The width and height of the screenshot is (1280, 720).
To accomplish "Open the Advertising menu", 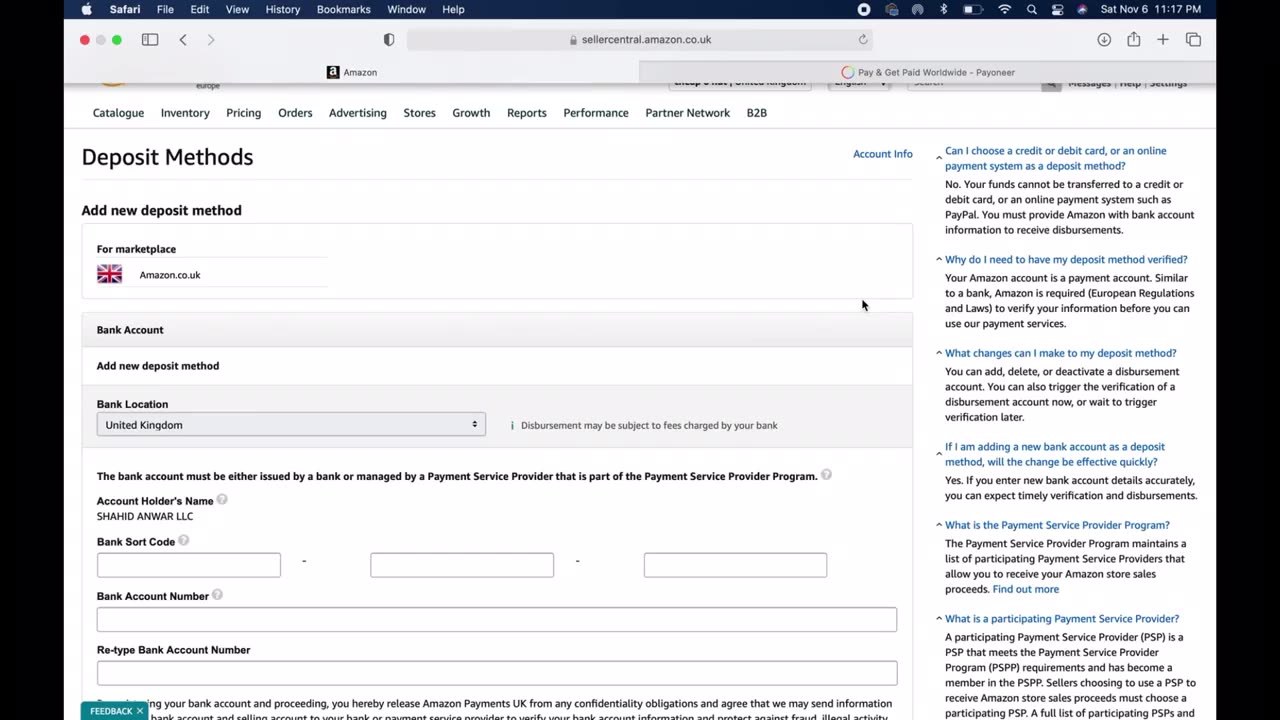I will pos(357,113).
